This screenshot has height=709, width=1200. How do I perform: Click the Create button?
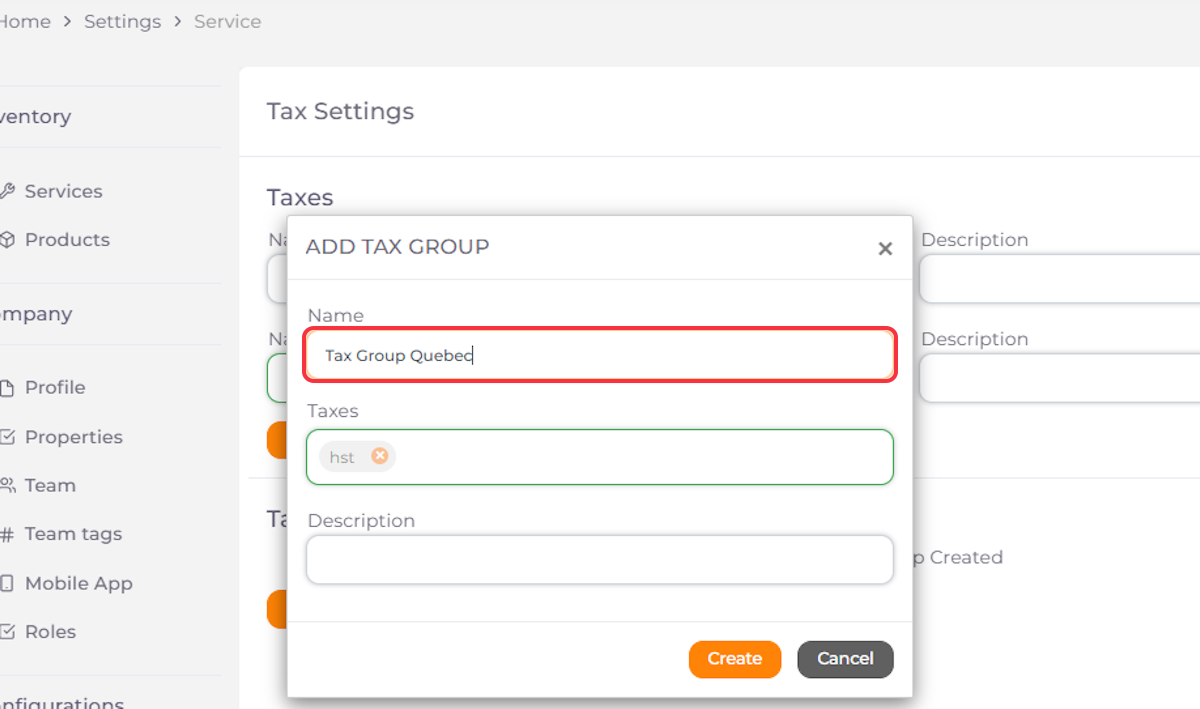pos(735,659)
